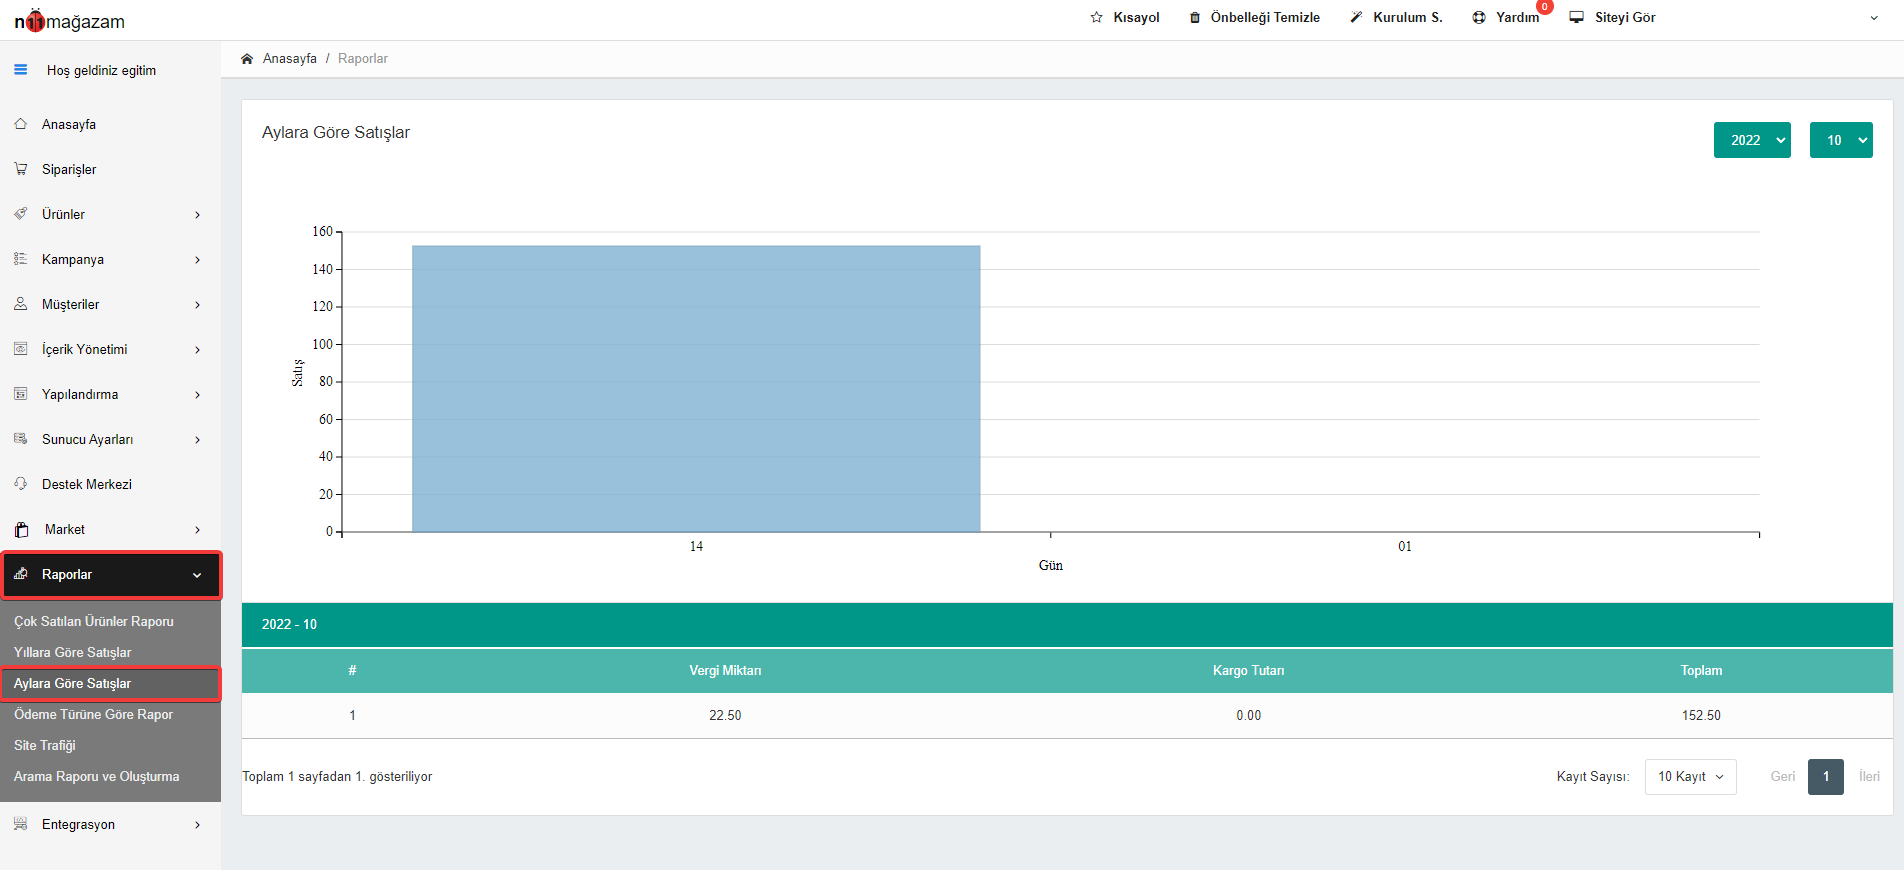Click the 2022 - 10 table title

click(x=289, y=624)
